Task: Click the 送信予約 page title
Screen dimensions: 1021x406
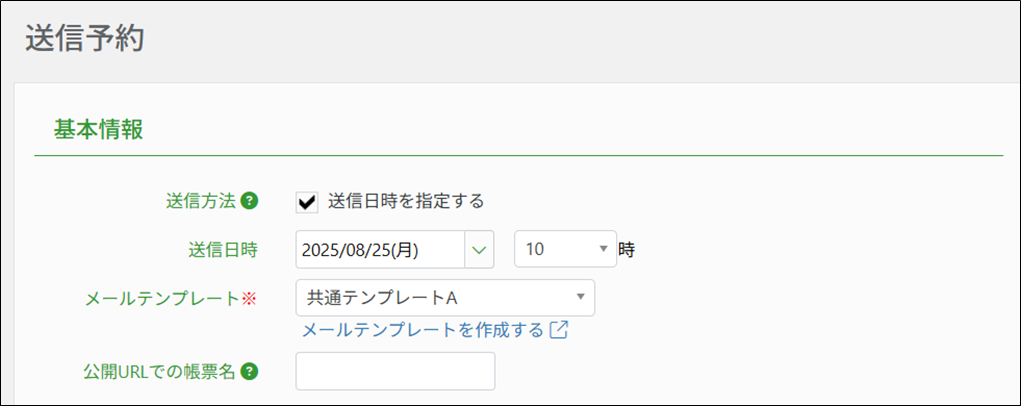Action: point(84,38)
